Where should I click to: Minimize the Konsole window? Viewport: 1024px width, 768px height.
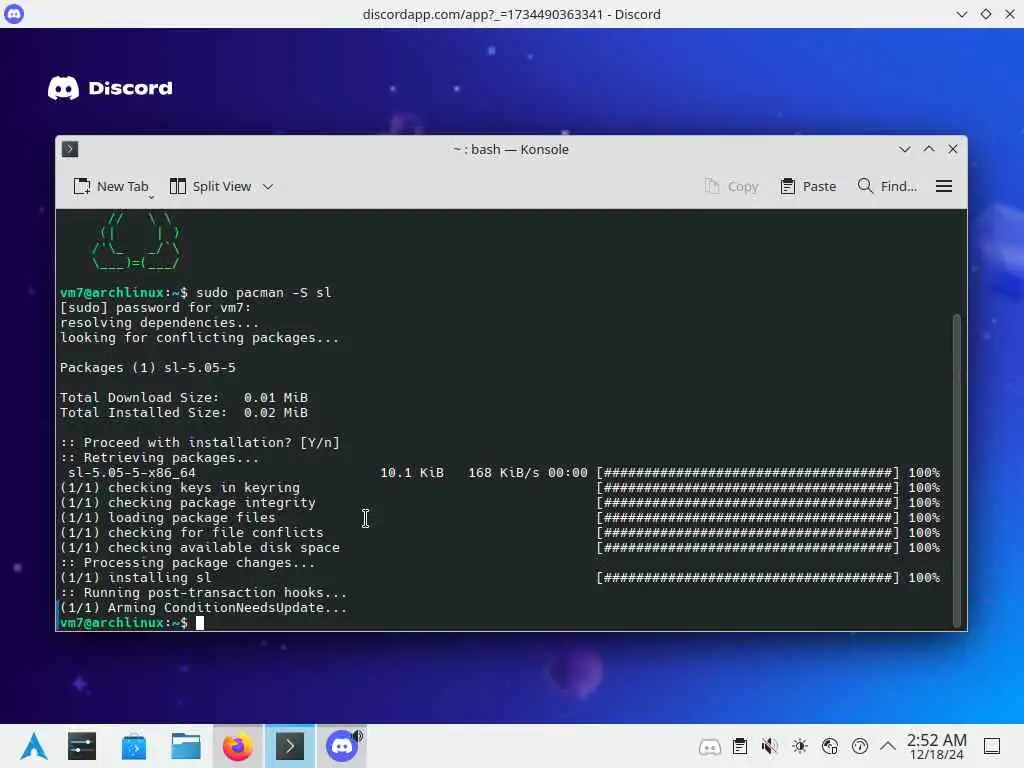pyautogui.click(x=904, y=150)
